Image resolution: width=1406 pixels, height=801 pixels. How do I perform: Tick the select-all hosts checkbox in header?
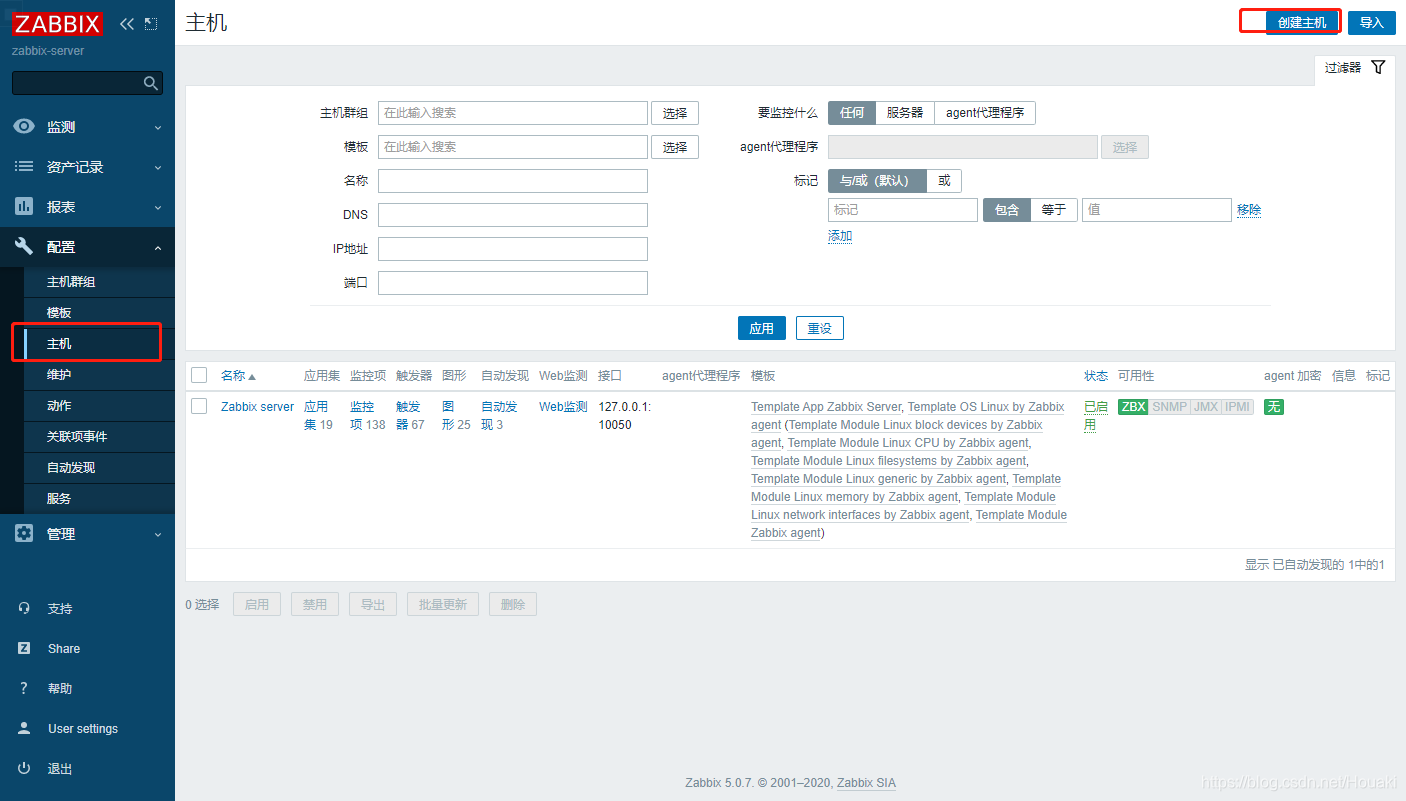pos(199,375)
